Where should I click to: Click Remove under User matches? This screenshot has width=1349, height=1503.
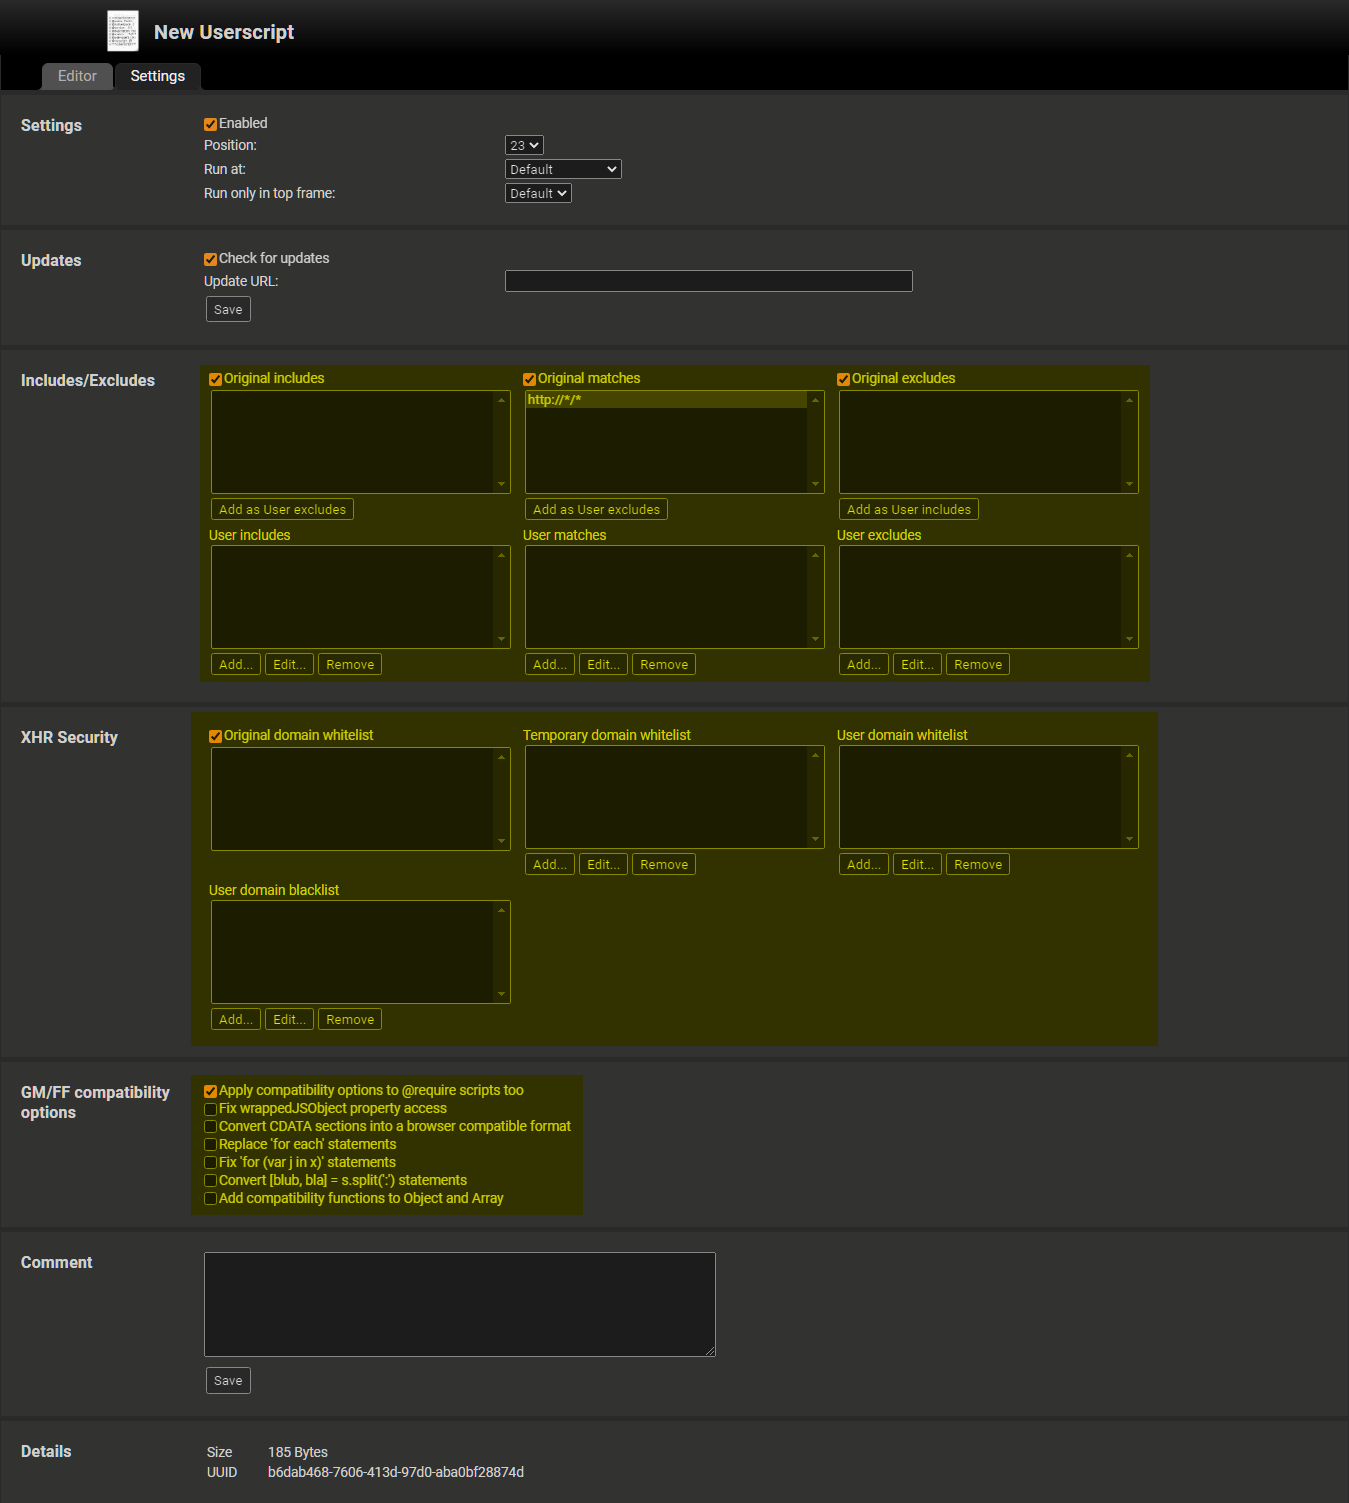click(x=663, y=663)
